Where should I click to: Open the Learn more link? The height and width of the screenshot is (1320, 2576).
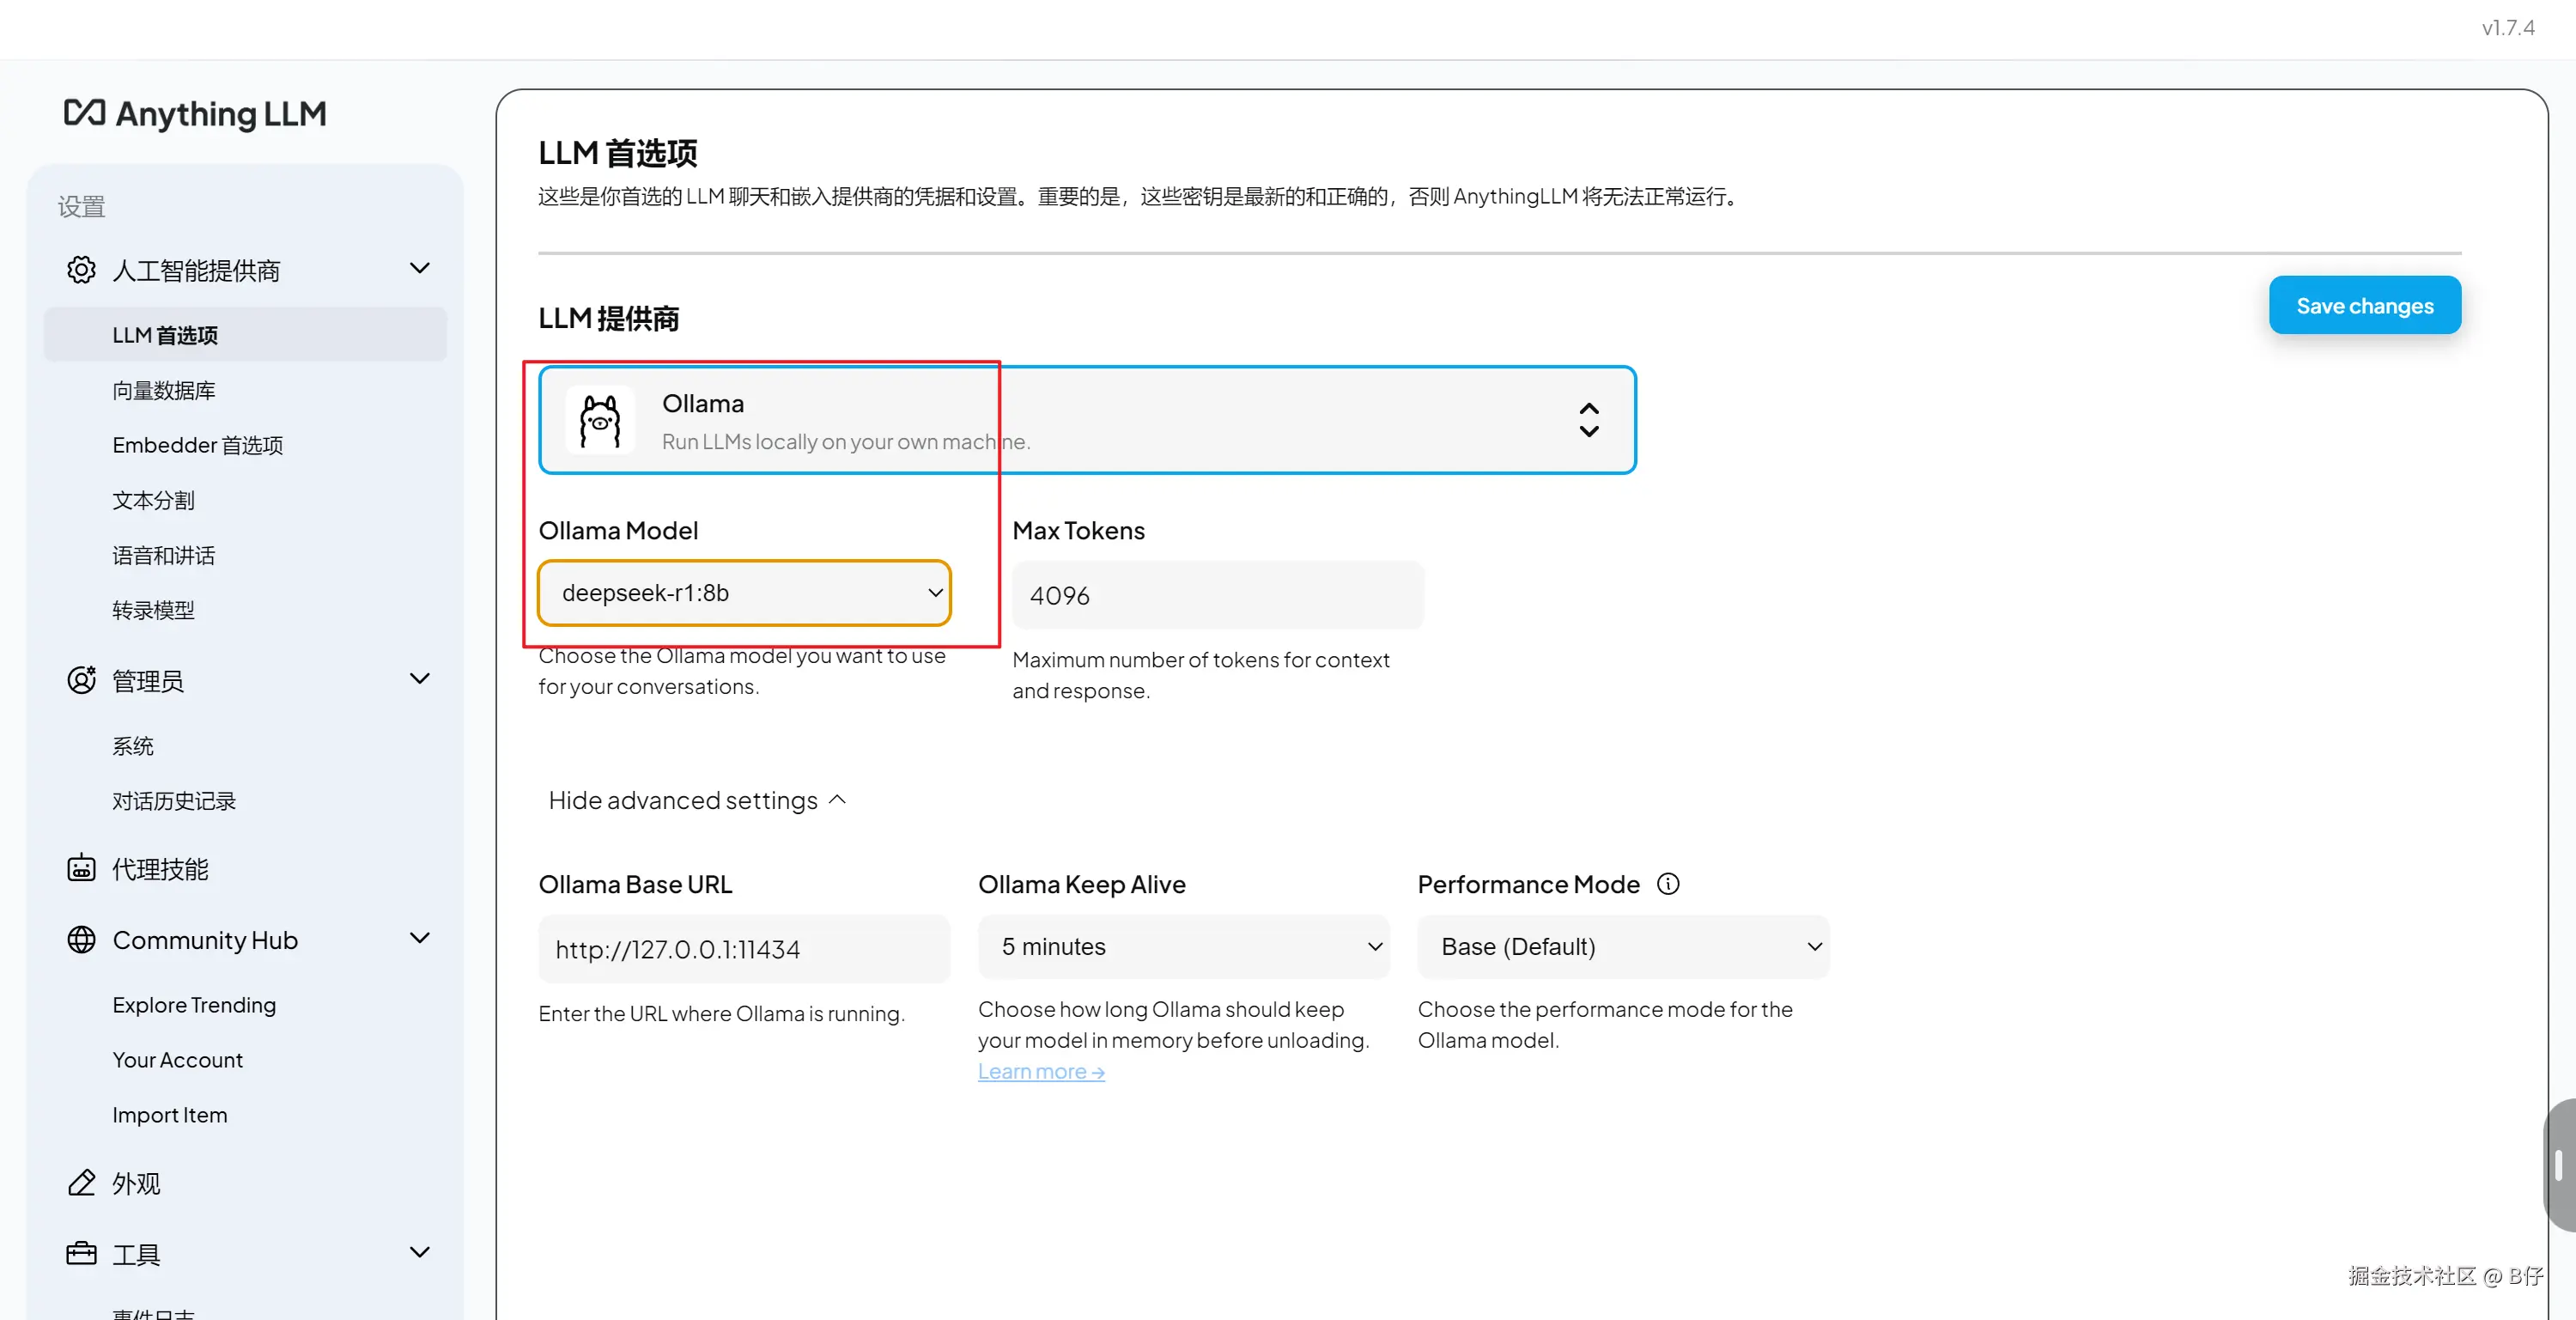[1041, 1071]
